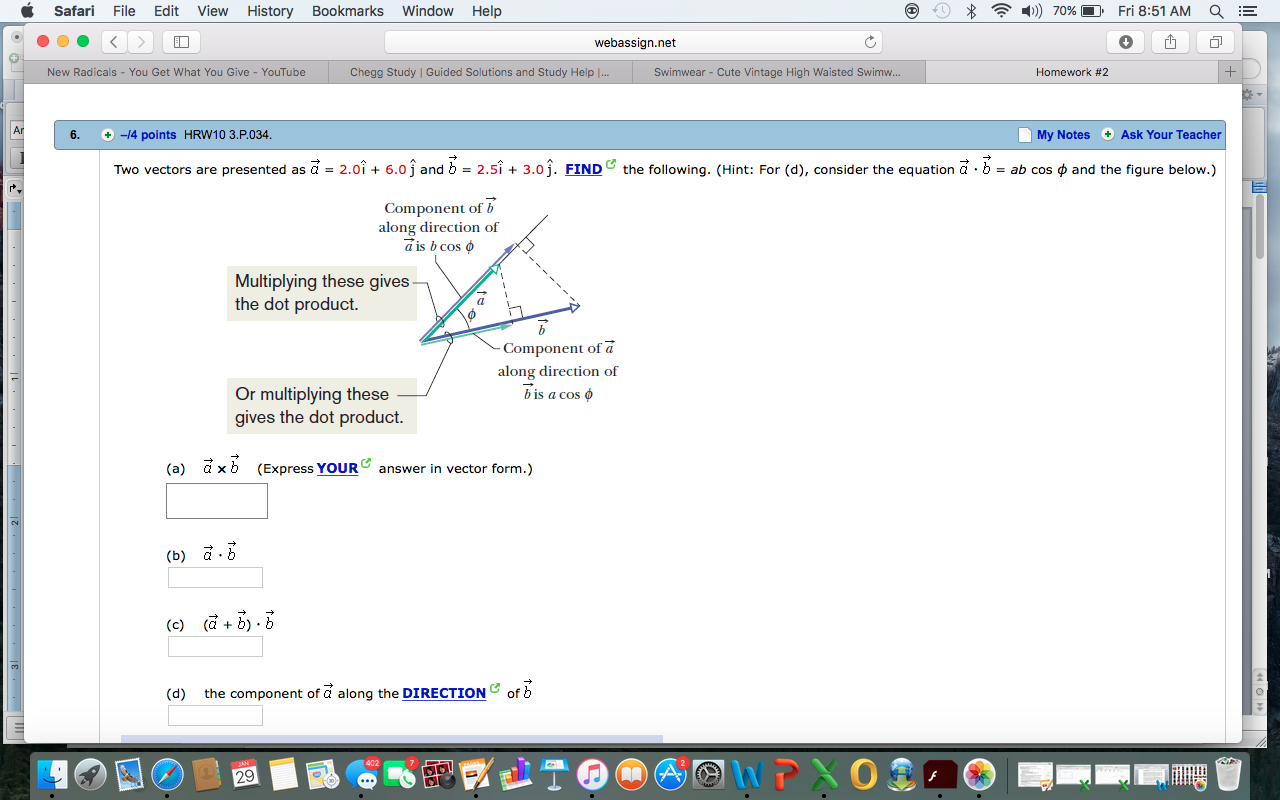Reload the webassign.net page
This screenshot has width=1280, height=800.
869,43
